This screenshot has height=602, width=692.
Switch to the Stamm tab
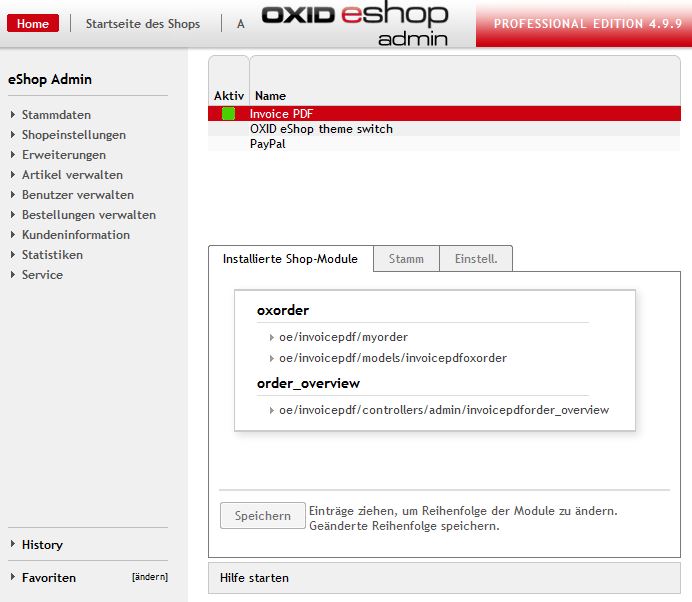tap(406, 259)
